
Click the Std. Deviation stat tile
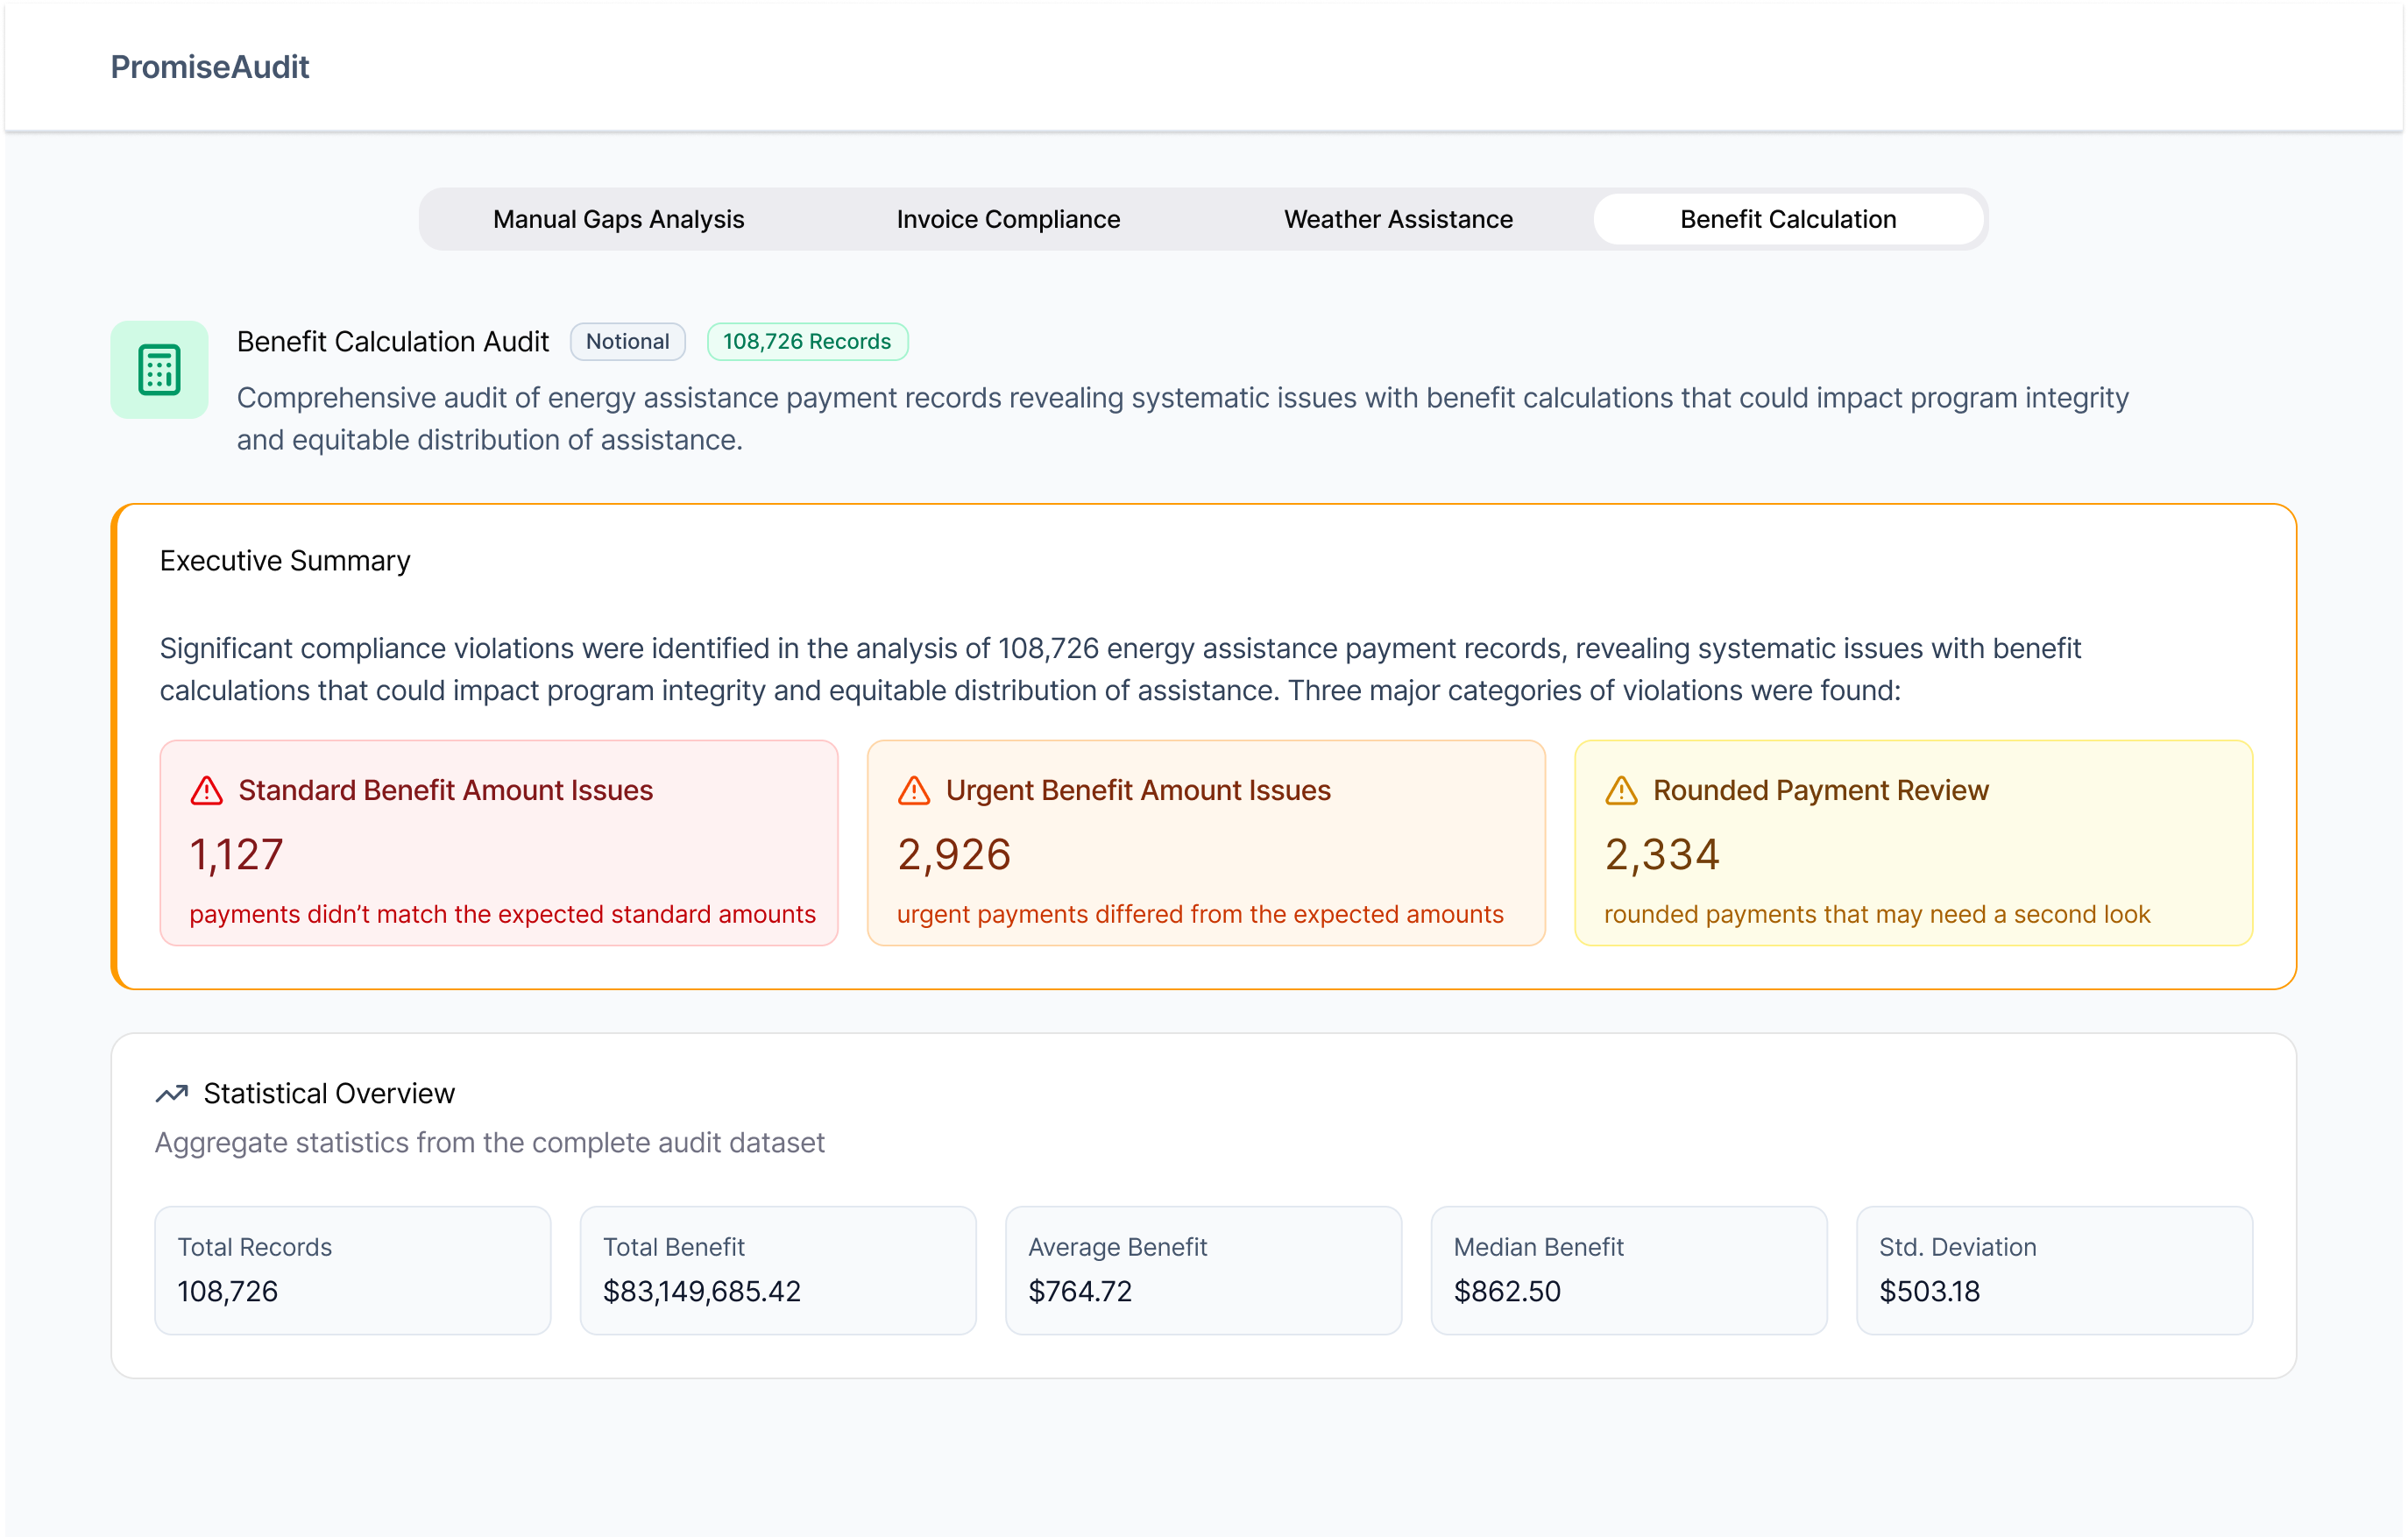[2054, 1270]
